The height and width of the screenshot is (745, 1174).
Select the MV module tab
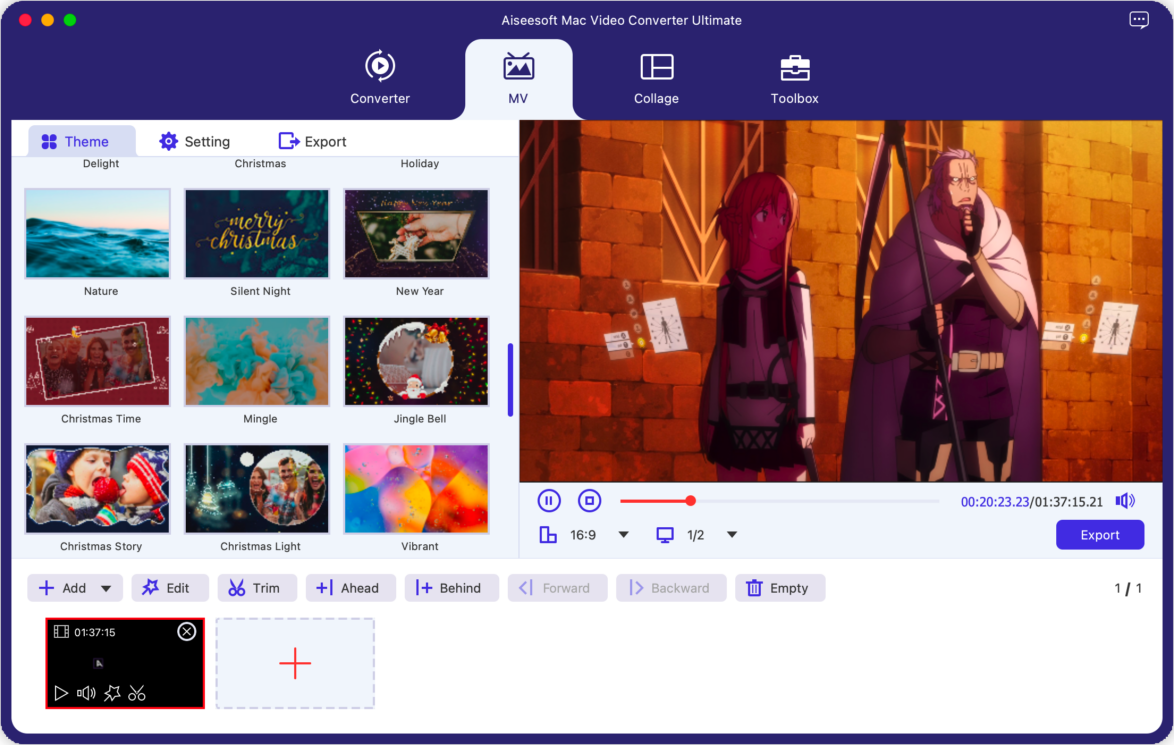pyautogui.click(x=518, y=78)
